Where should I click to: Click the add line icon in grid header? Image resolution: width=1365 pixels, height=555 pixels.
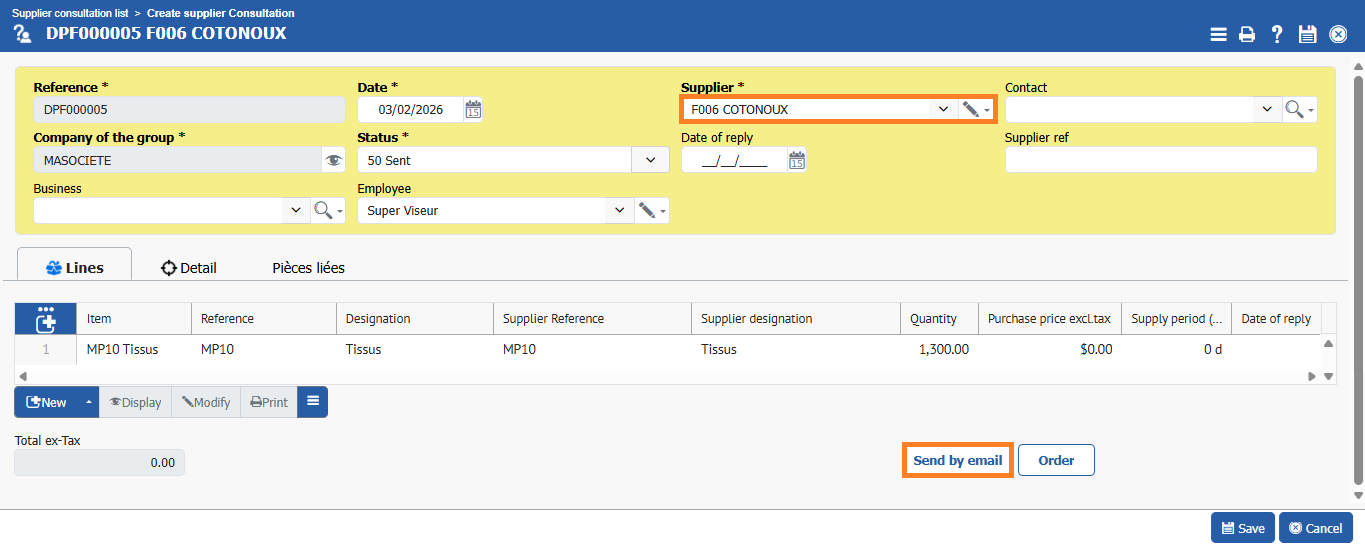(x=45, y=319)
